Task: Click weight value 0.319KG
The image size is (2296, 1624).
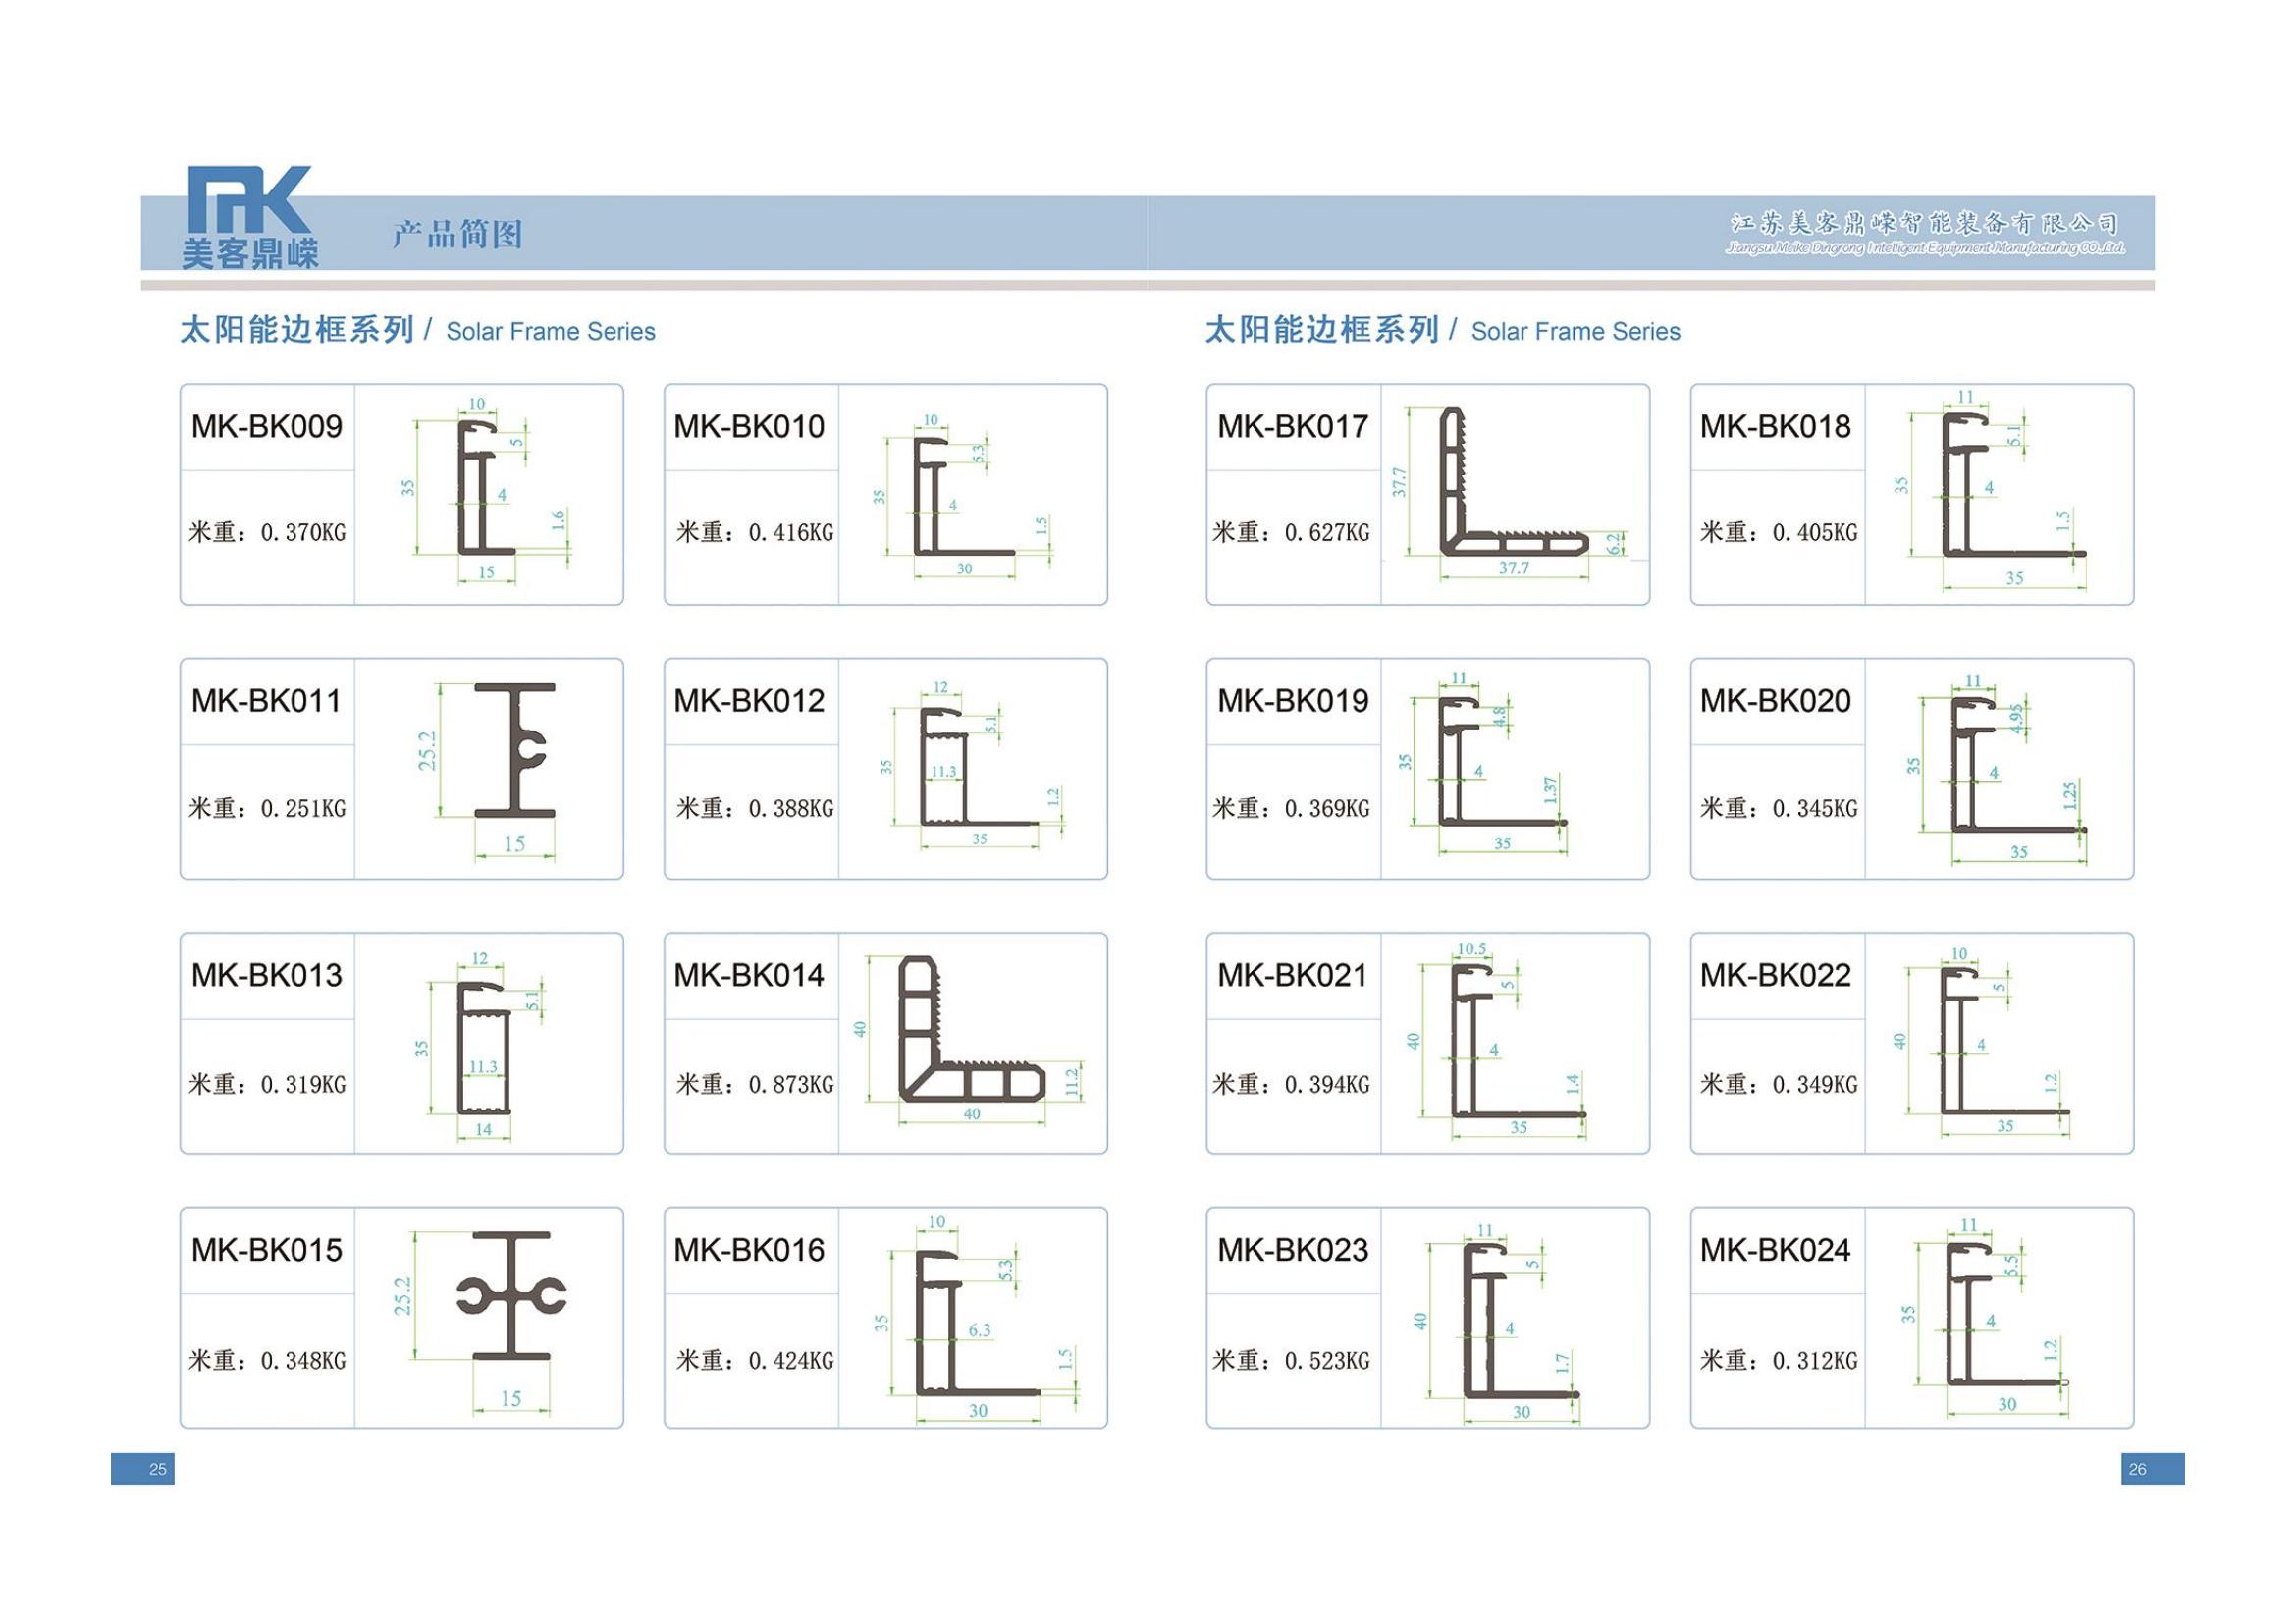Action: coord(304,1084)
